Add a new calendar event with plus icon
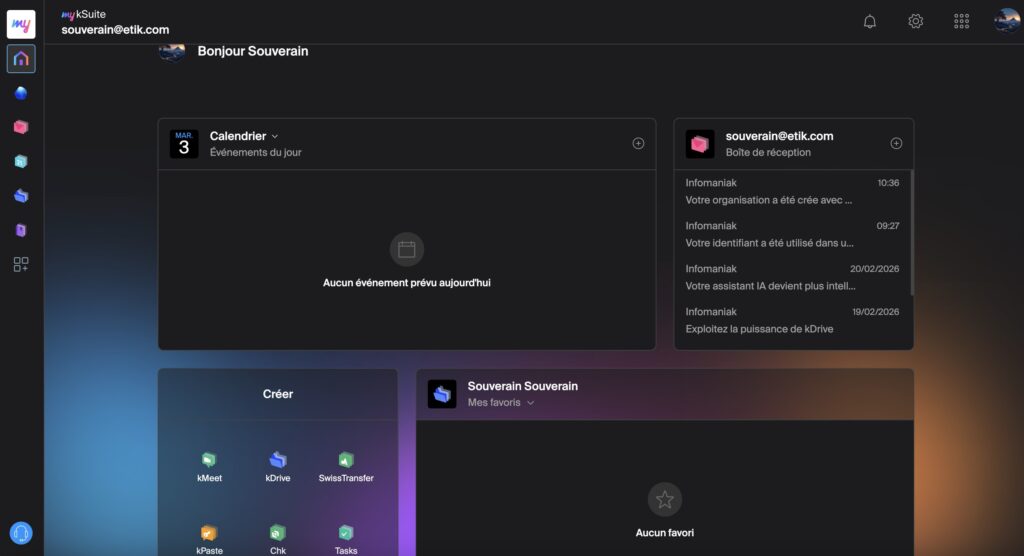 coord(638,143)
